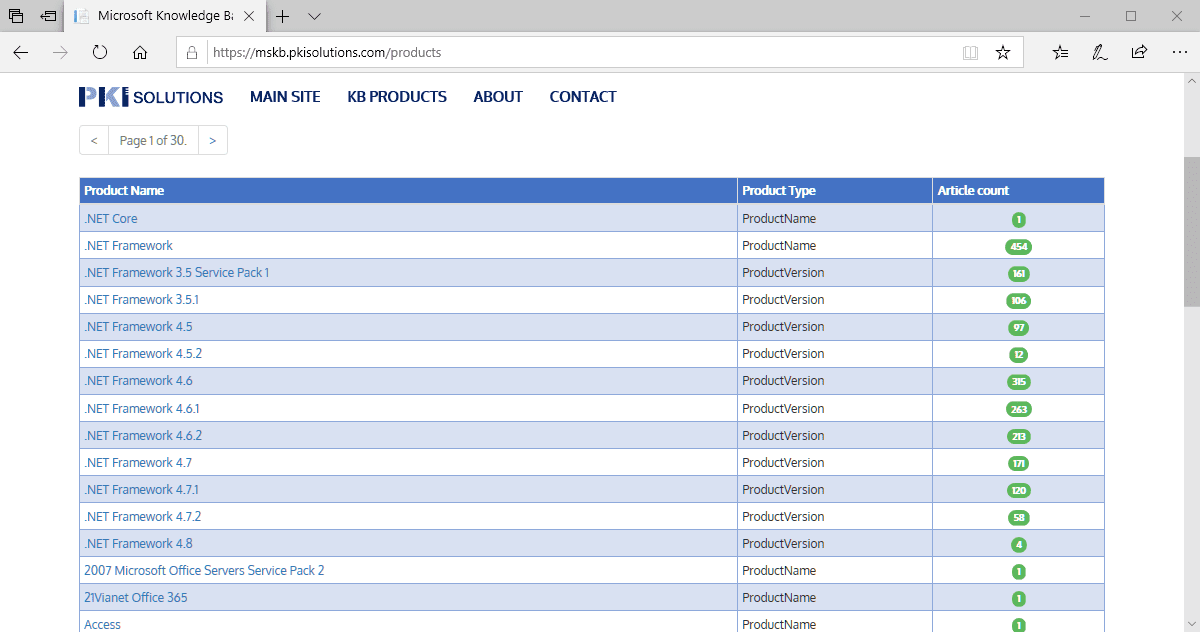Open .NET Framework 4.6.2 link
1200x632 pixels.
click(x=143, y=435)
